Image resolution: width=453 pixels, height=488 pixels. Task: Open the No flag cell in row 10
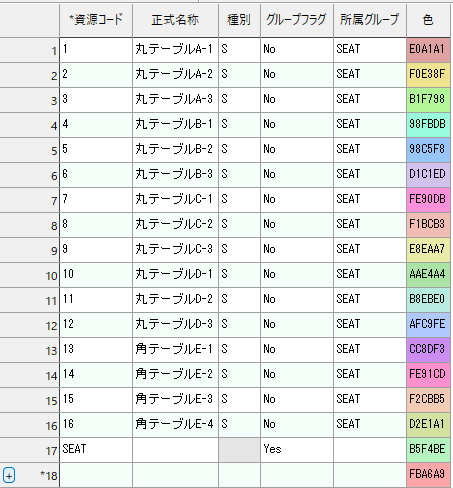click(297, 274)
